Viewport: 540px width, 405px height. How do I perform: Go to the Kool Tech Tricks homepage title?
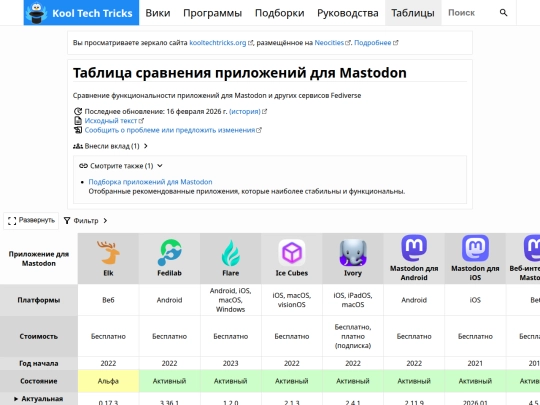tap(92, 13)
